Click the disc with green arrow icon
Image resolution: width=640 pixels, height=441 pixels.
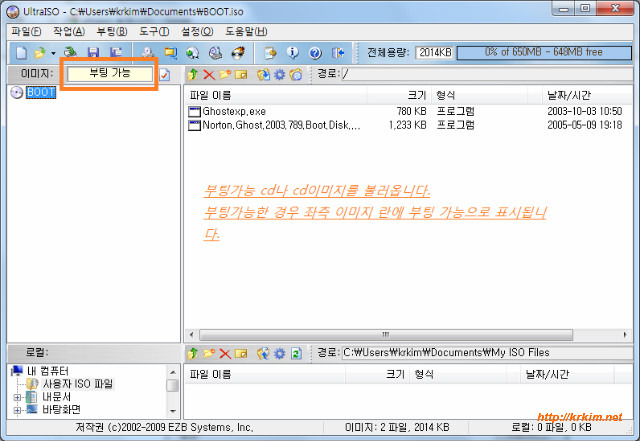pos(193,53)
